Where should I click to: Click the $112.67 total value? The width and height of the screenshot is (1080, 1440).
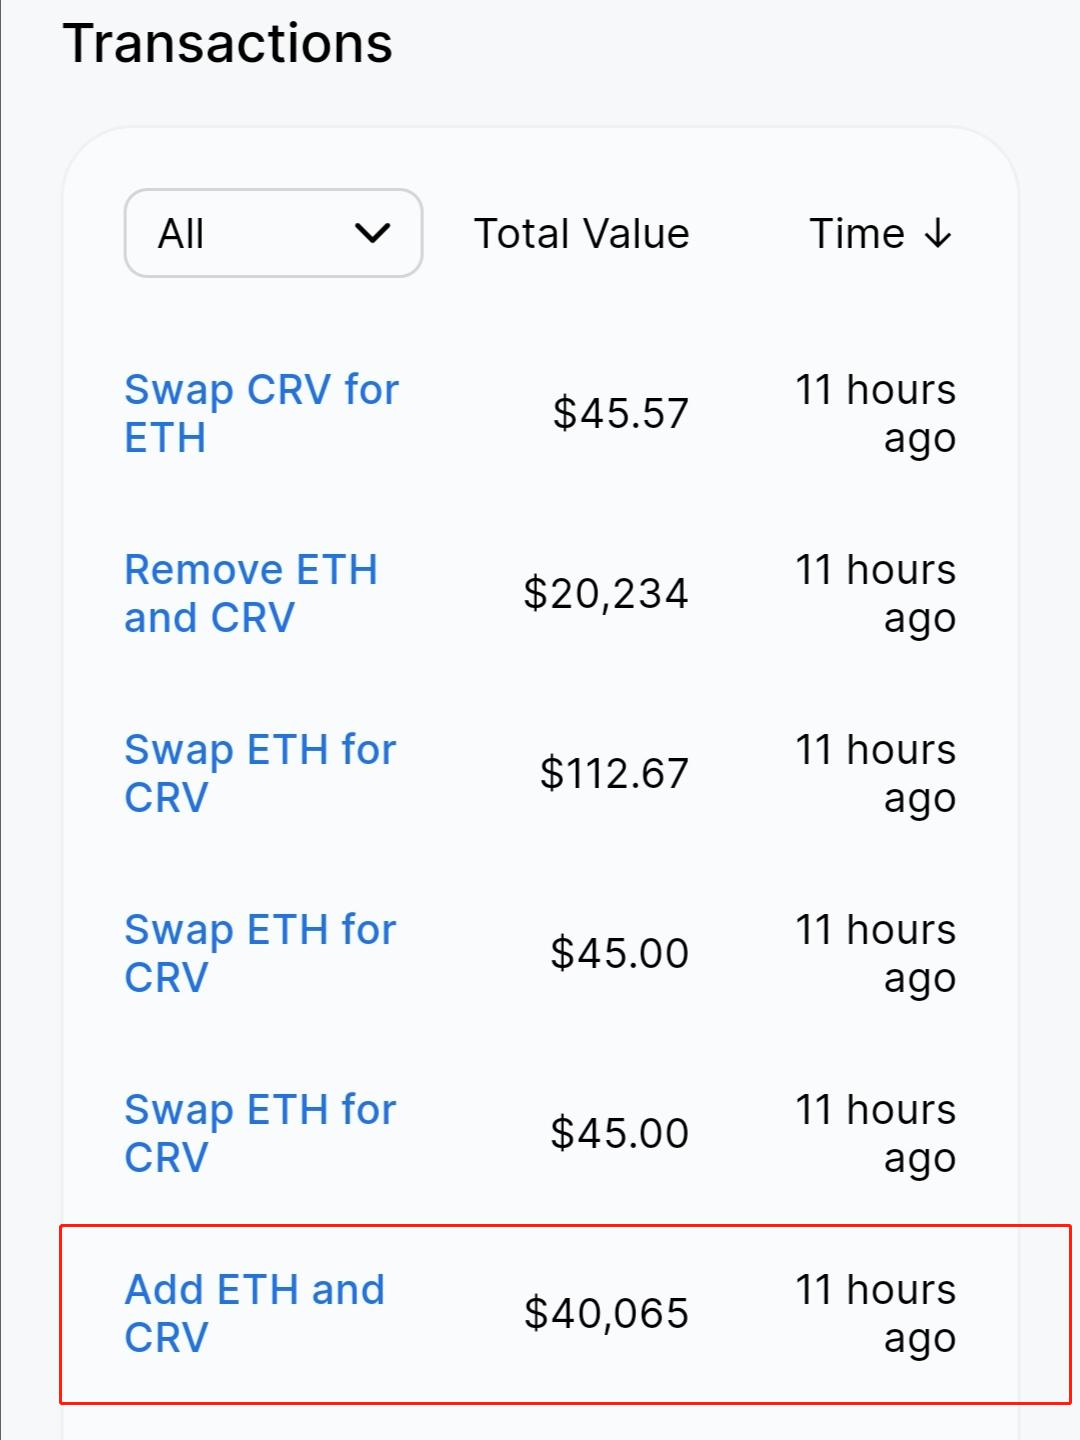[614, 773]
